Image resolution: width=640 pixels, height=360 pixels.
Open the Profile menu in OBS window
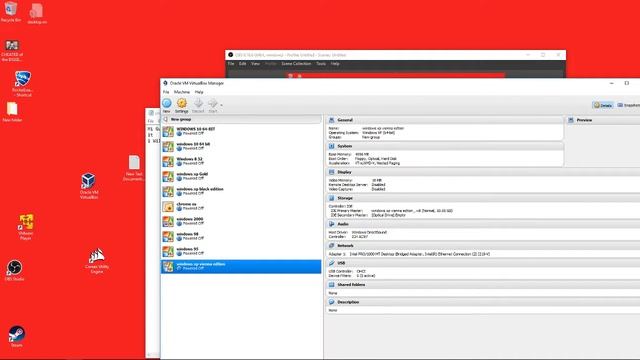tap(271, 64)
